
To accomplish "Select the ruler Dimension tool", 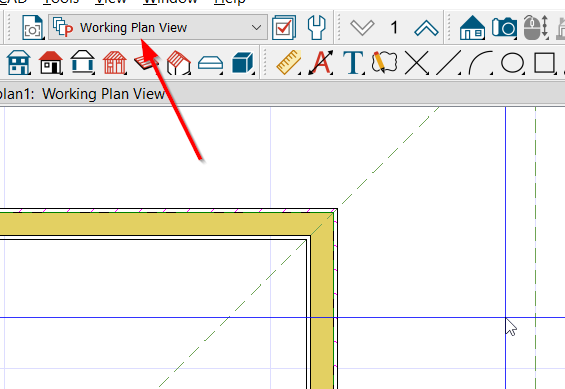I will [289, 63].
